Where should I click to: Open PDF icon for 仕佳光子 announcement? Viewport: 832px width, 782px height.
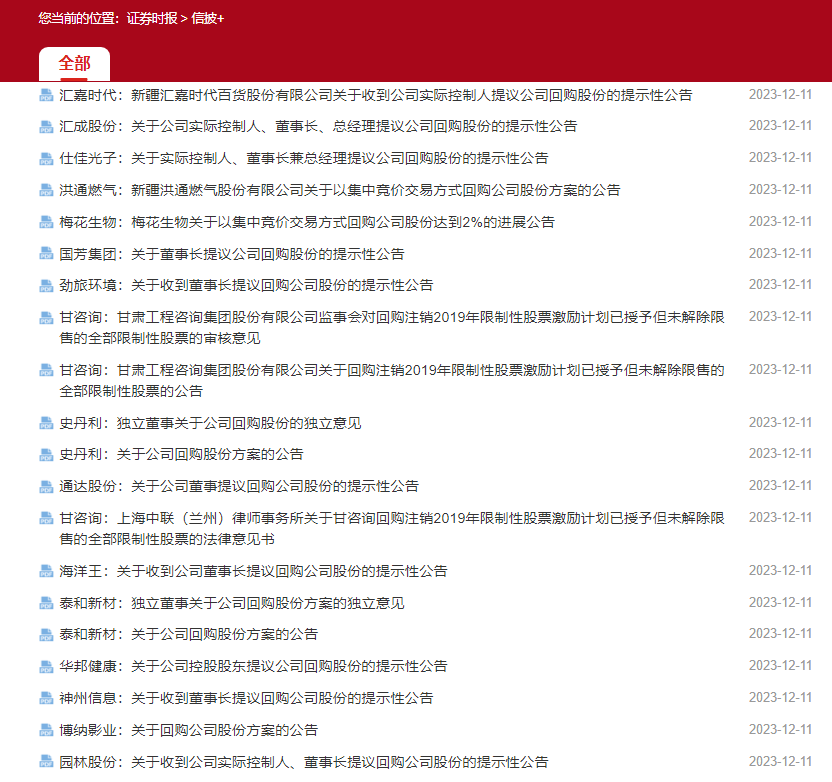tap(46, 159)
